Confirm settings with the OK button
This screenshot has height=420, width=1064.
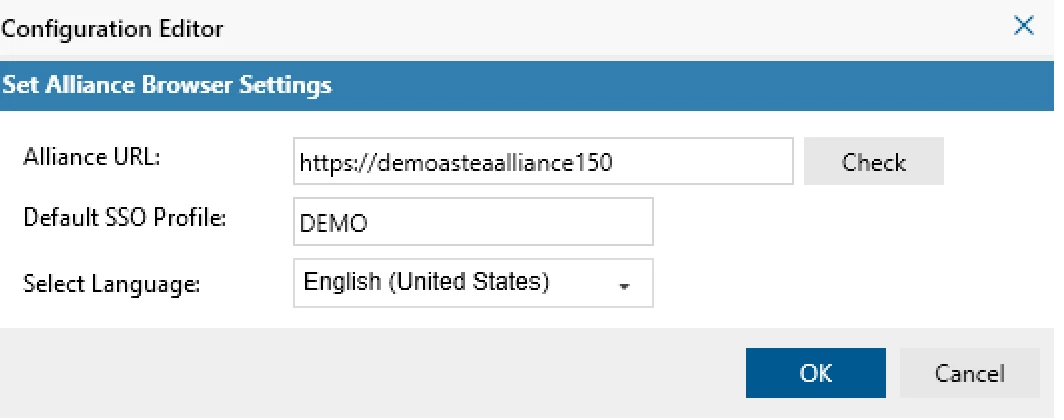(816, 374)
